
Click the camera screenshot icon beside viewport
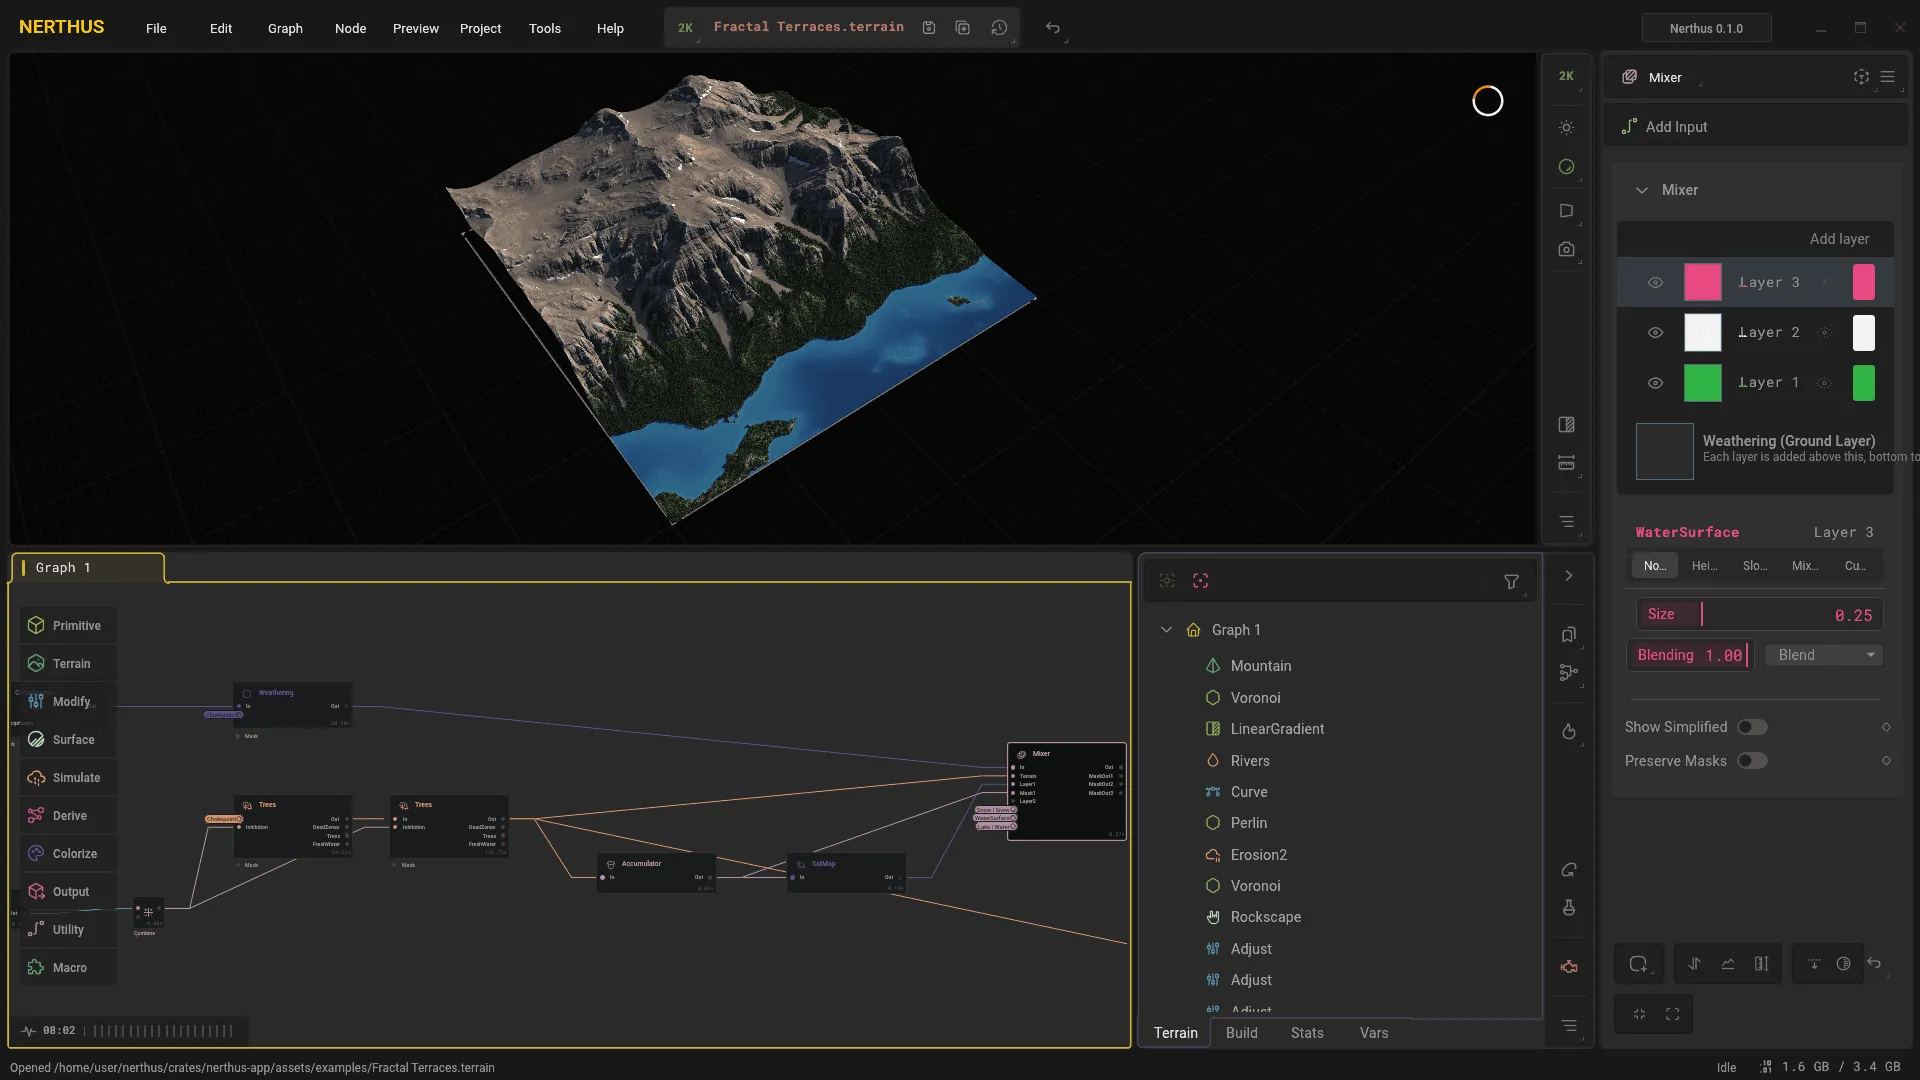(1566, 249)
